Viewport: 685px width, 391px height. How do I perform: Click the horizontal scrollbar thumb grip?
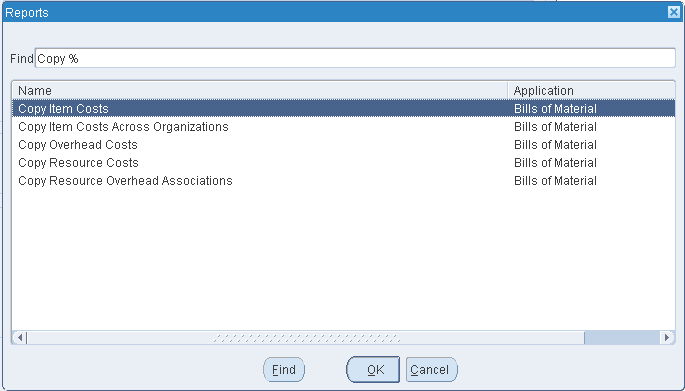coord(306,337)
